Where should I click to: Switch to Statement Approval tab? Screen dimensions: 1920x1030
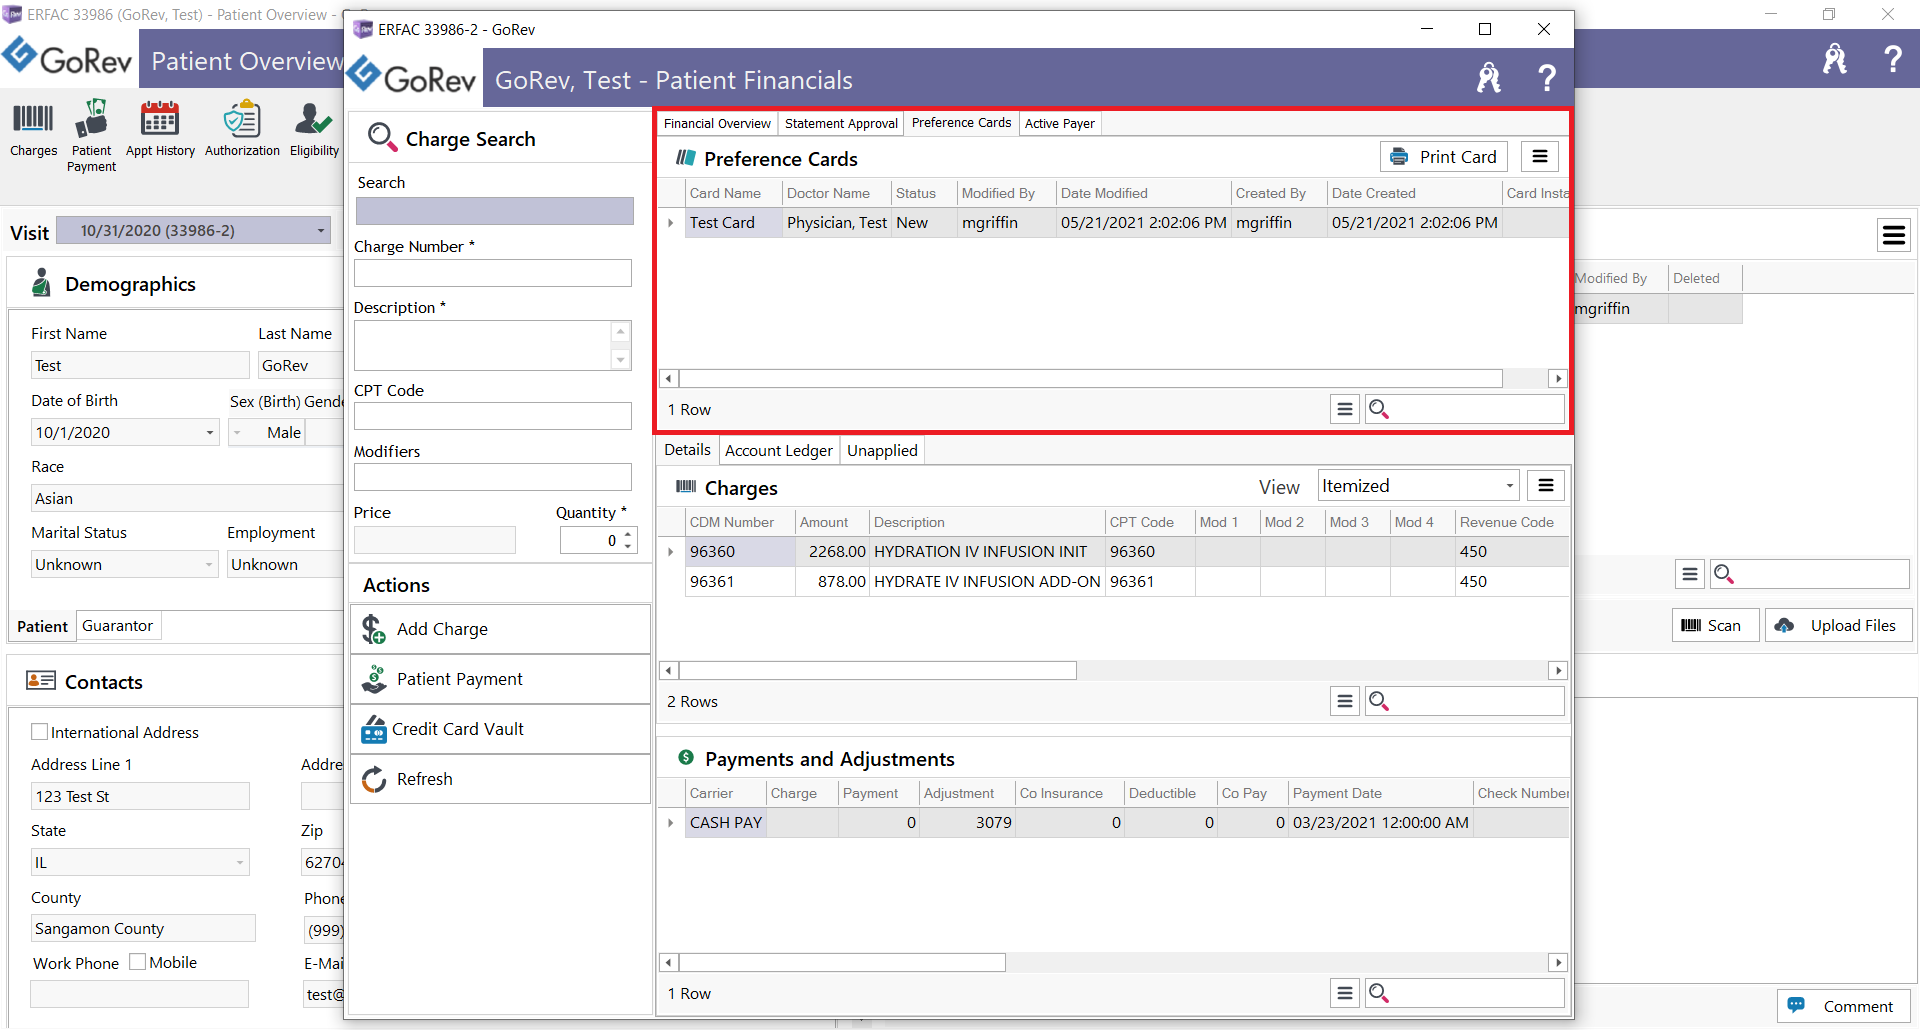[x=841, y=124]
